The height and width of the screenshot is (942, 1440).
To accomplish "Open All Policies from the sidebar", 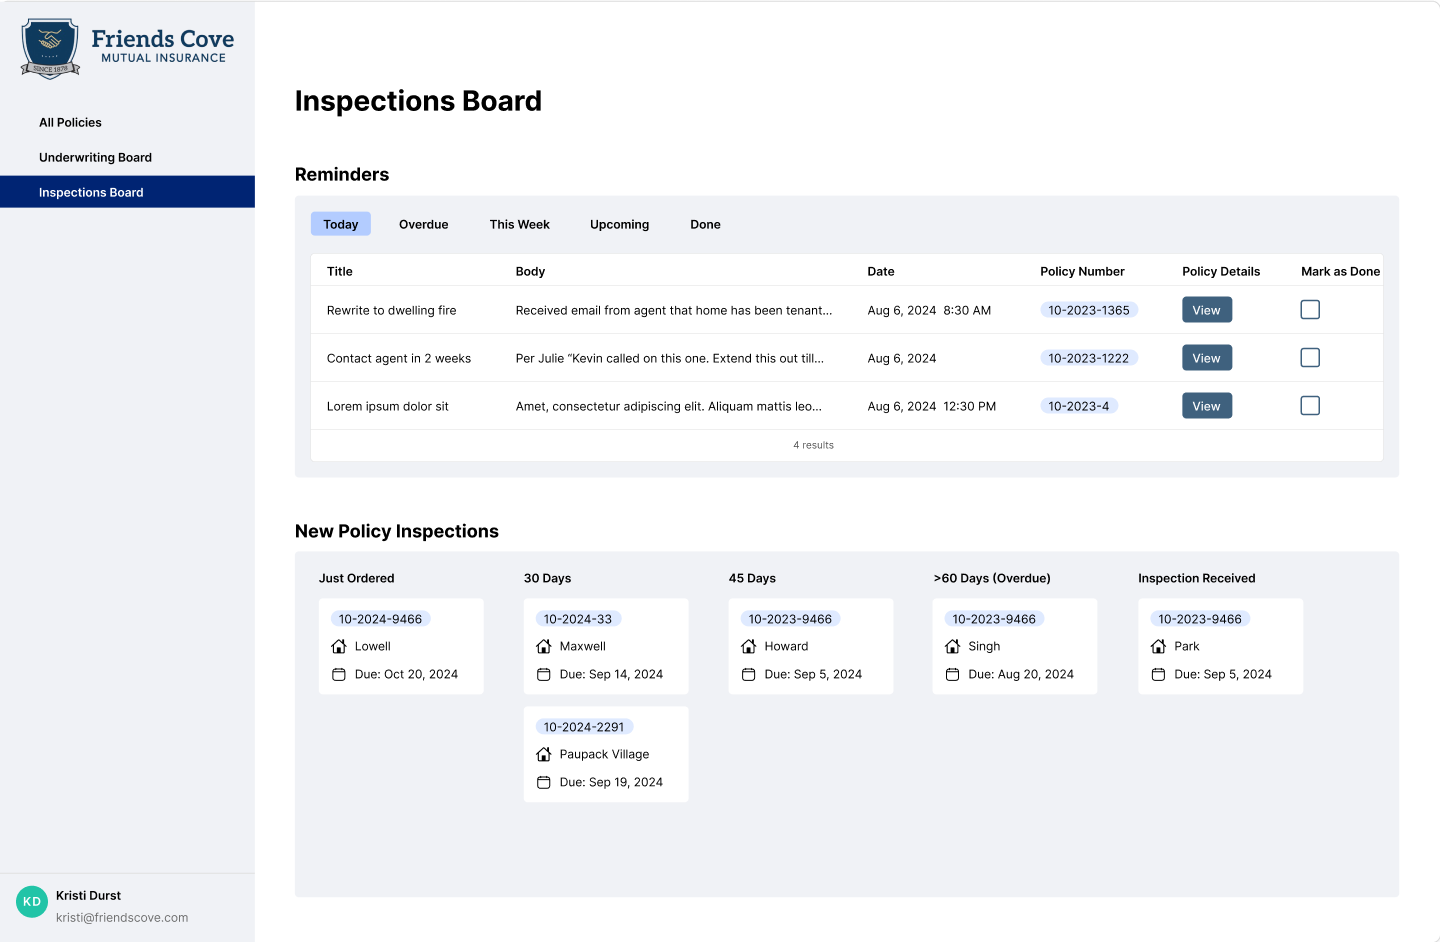I will tap(70, 123).
